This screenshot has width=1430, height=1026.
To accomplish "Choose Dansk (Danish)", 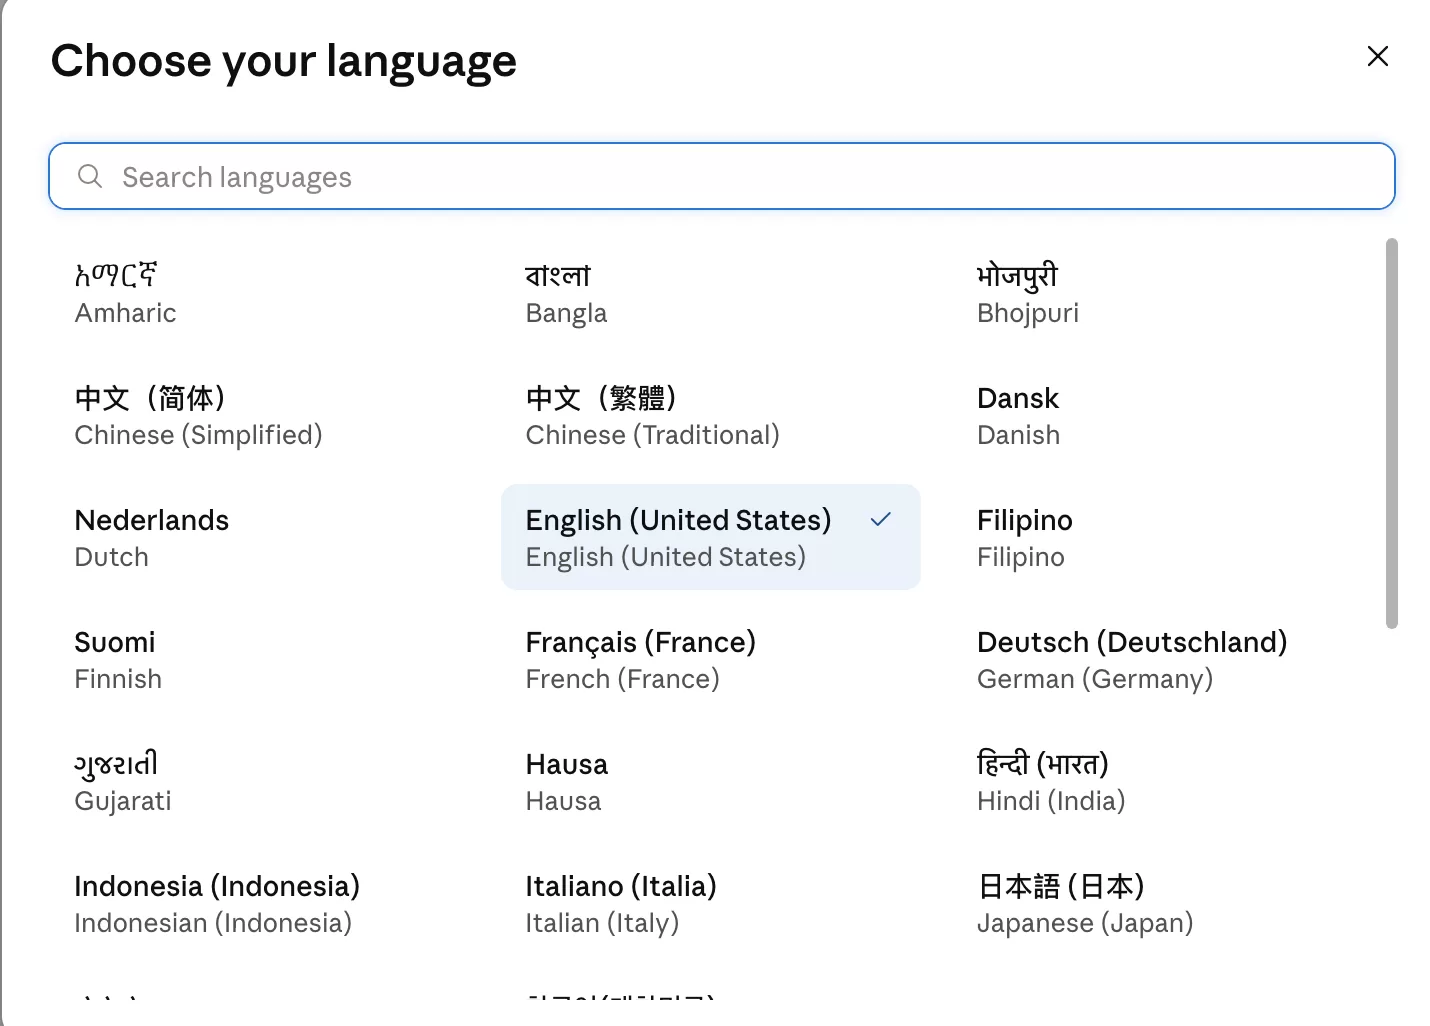I will tap(1161, 415).
